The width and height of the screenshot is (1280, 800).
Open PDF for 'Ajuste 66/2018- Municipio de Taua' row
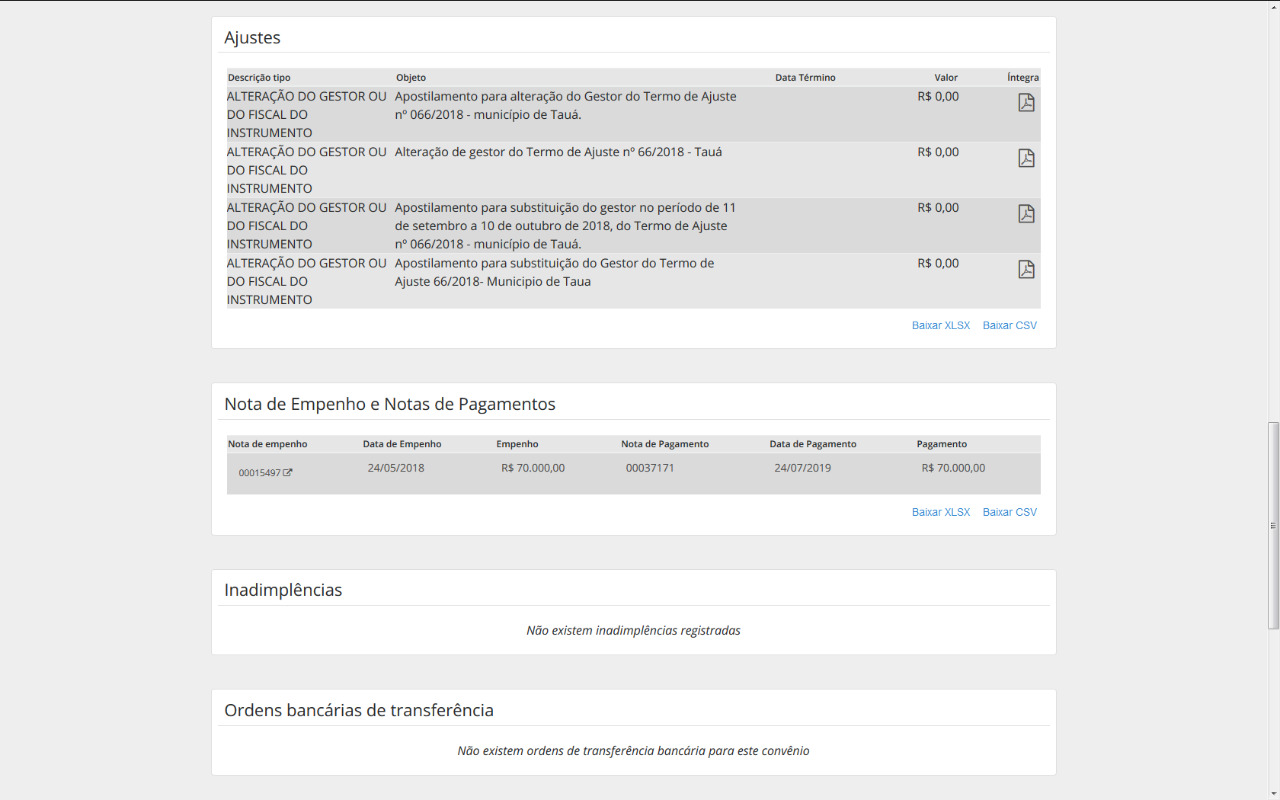1026,270
